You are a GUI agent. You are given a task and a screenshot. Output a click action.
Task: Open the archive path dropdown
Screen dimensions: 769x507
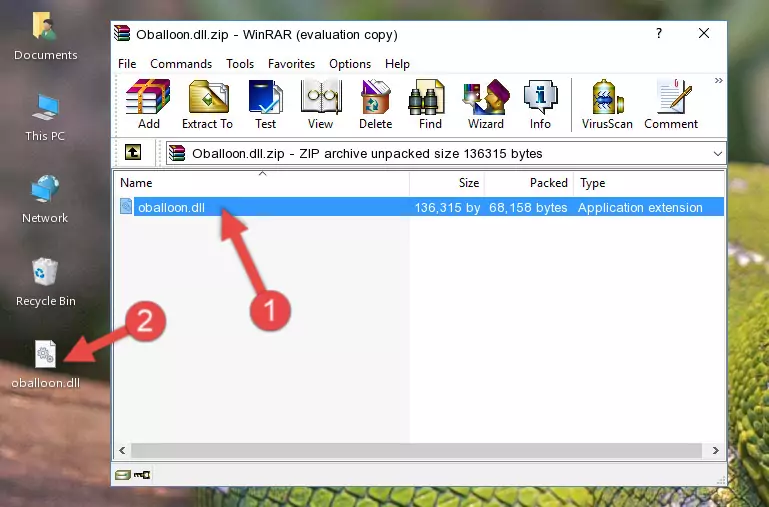coord(718,153)
